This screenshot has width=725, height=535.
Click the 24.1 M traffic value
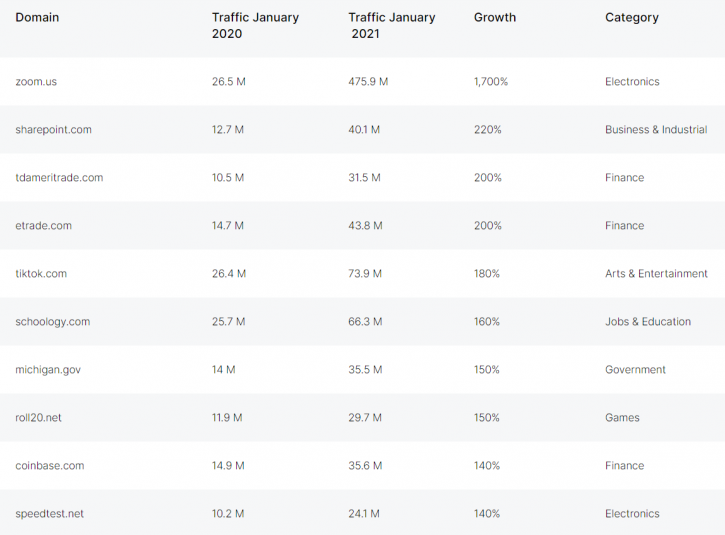[364, 514]
